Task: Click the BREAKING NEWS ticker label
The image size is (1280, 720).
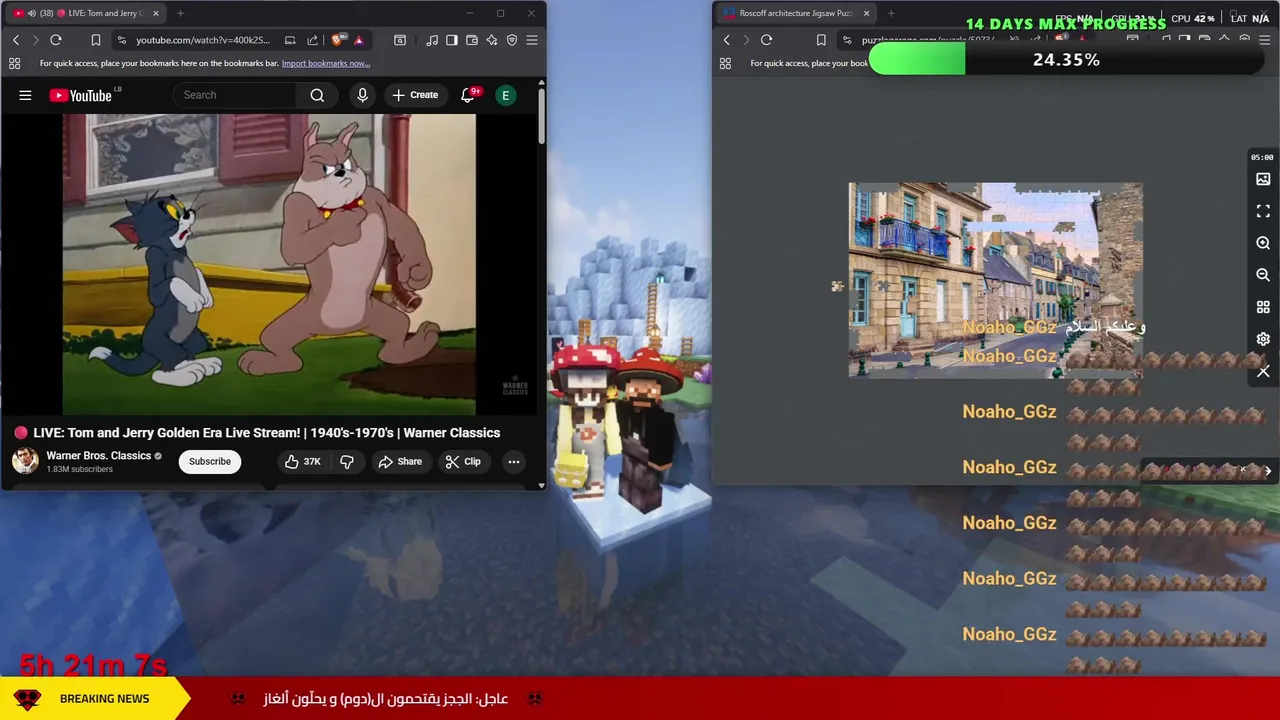Action: [x=104, y=699]
